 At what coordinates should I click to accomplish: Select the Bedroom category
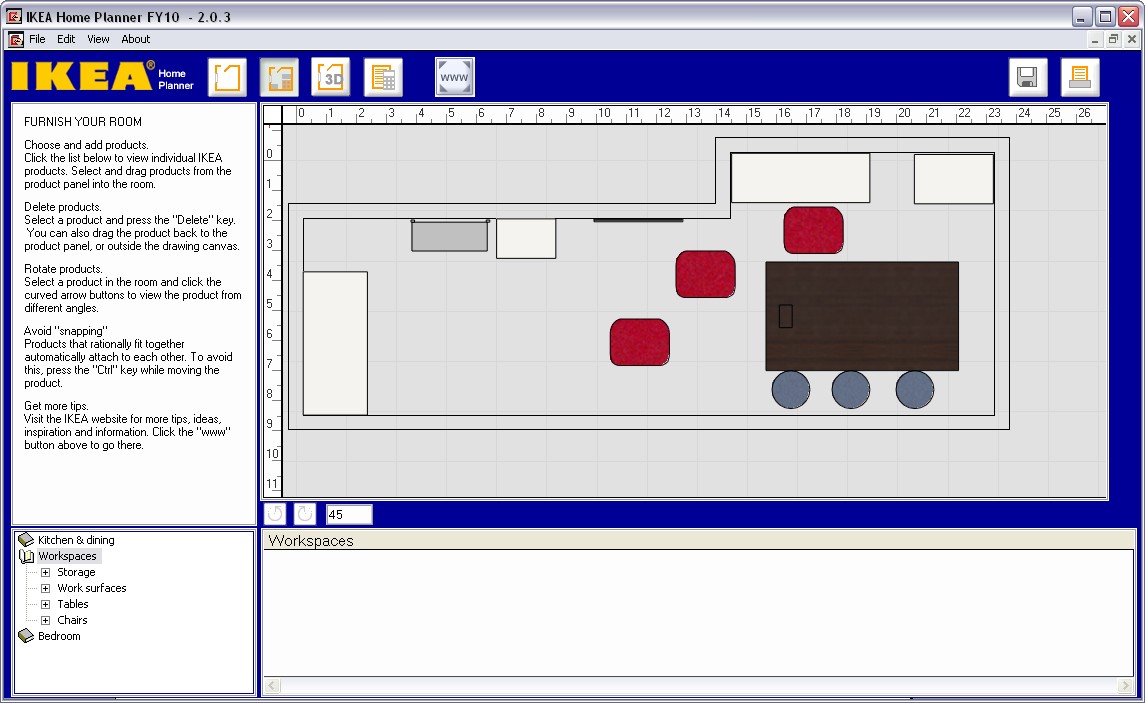coord(59,636)
